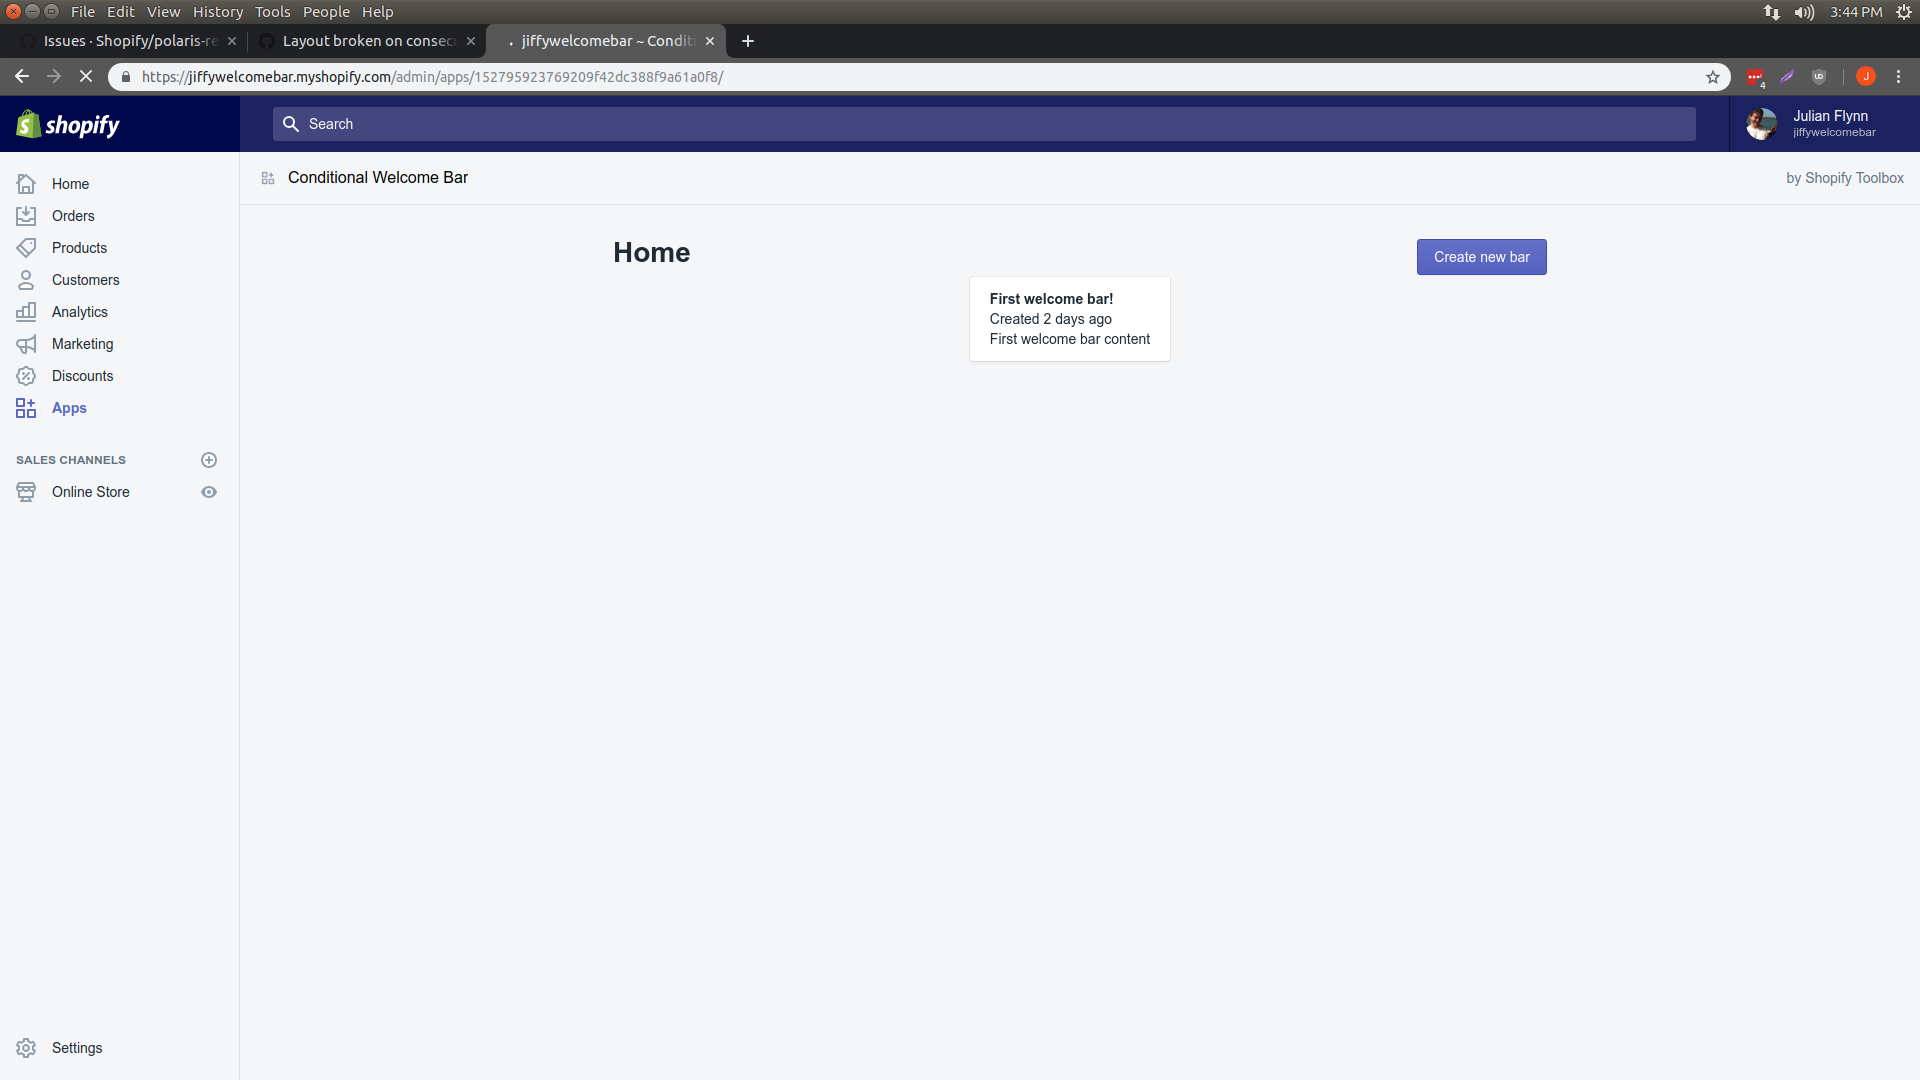The image size is (1920, 1080).
Task: Open Analytics from the sidebar
Action: click(25, 311)
